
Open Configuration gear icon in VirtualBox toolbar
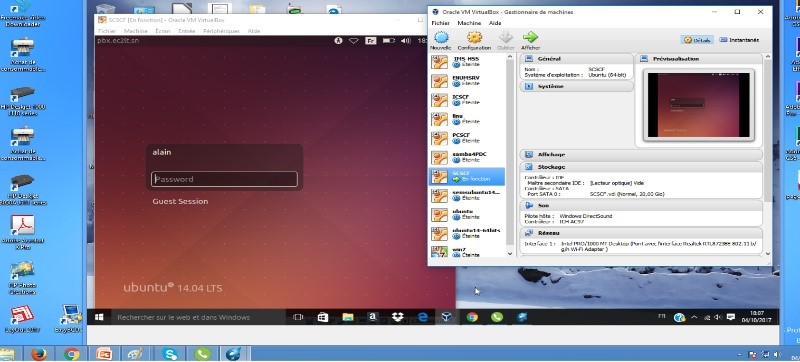pyautogui.click(x=474, y=37)
